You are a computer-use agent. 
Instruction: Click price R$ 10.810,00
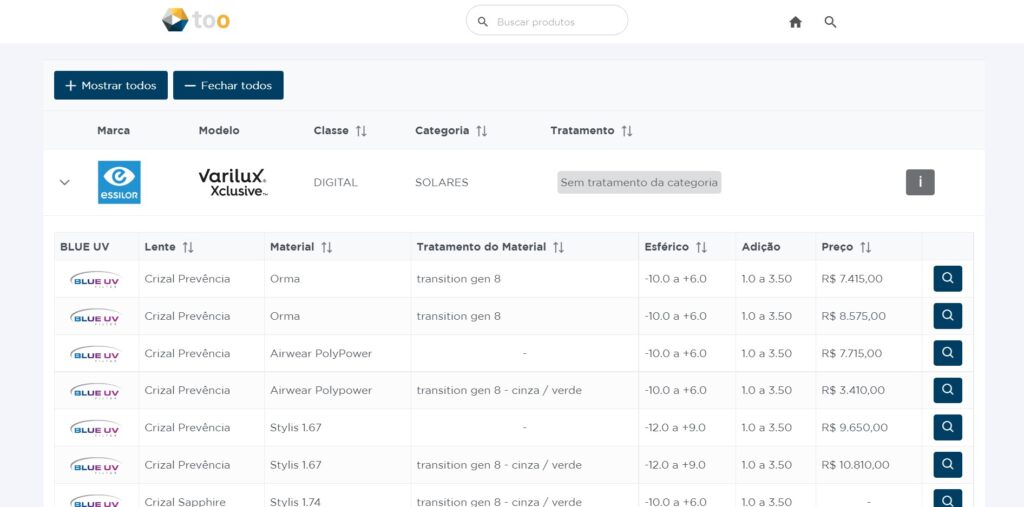click(x=856, y=465)
